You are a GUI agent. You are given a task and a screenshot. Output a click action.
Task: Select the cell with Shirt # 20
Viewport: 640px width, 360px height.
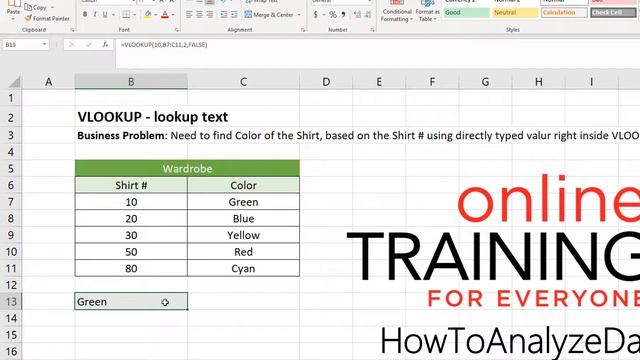pyautogui.click(x=131, y=219)
